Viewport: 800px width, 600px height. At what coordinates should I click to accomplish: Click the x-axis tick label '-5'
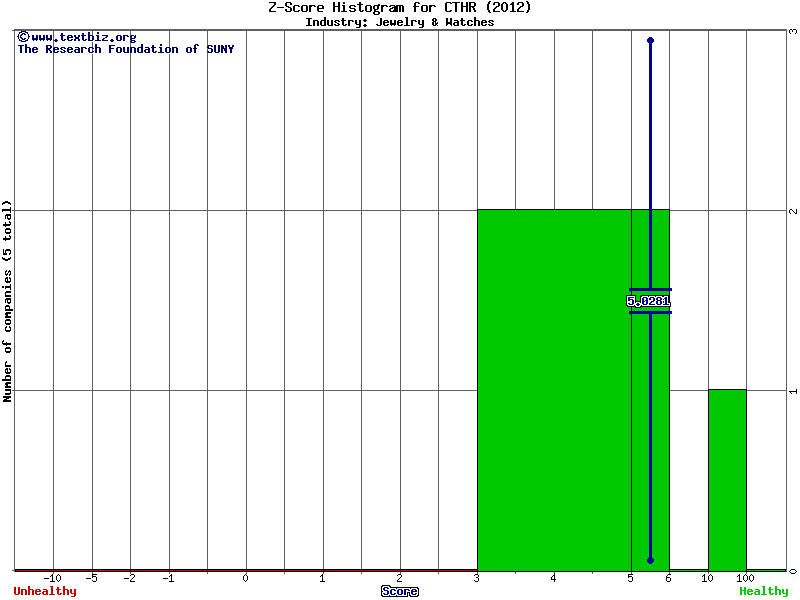[91, 578]
